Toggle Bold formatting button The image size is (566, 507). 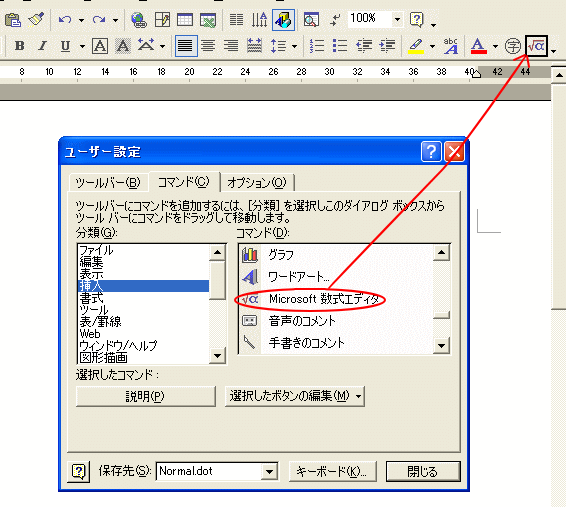[19, 46]
